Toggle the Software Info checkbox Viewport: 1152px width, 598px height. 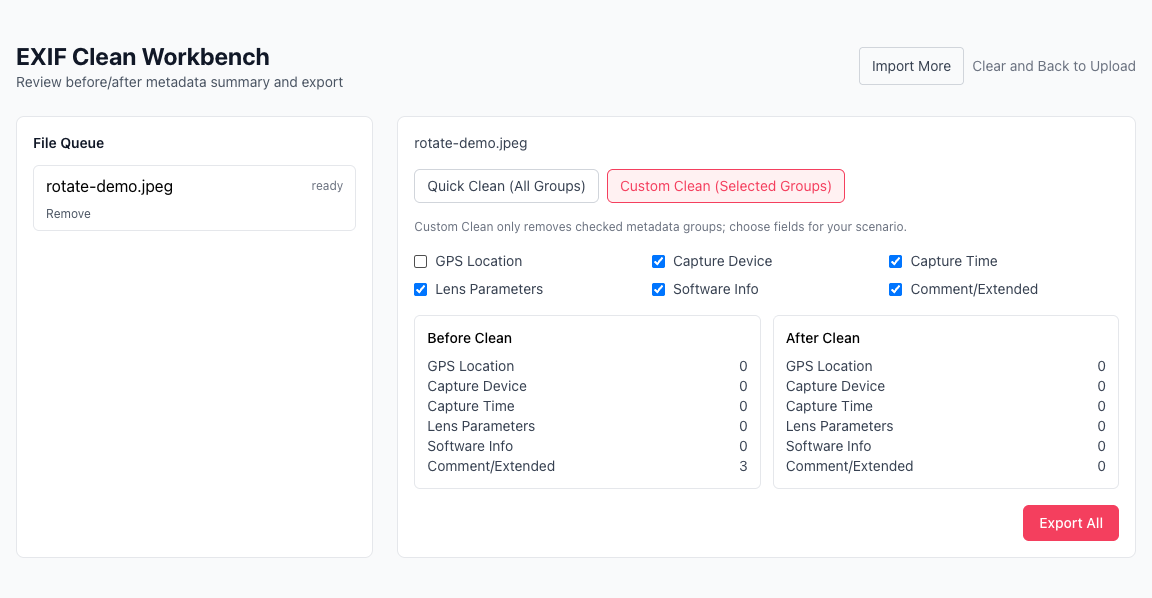tap(659, 290)
